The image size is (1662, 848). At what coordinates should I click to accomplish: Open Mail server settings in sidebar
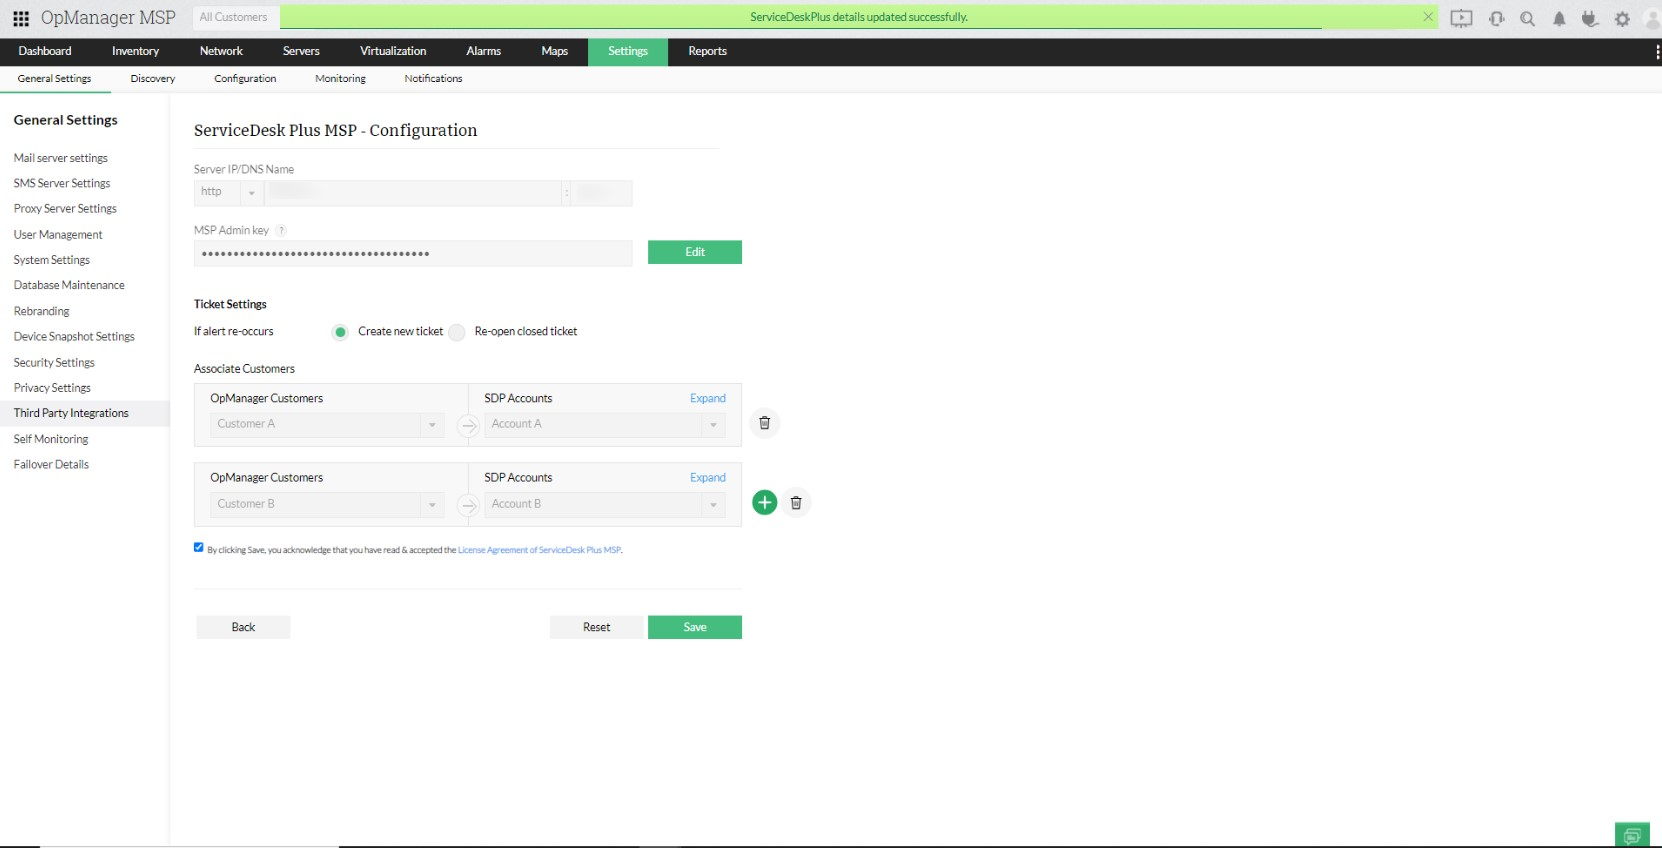coord(61,158)
